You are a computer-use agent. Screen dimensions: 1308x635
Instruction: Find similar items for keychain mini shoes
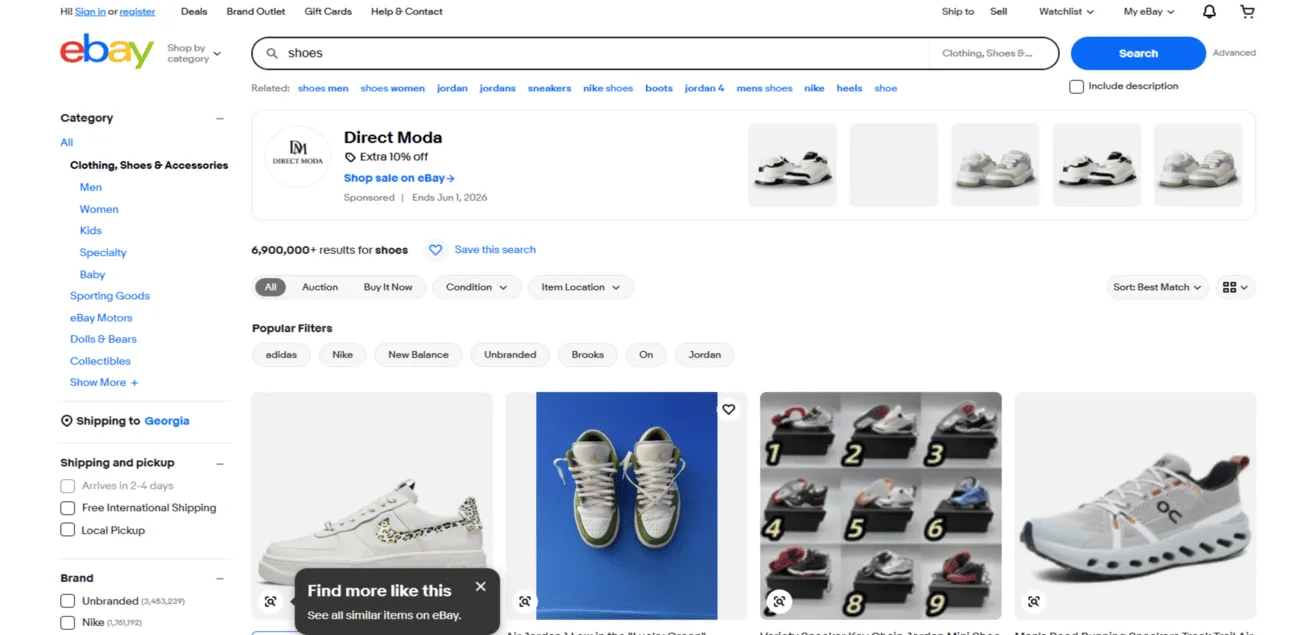coord(780,601)
